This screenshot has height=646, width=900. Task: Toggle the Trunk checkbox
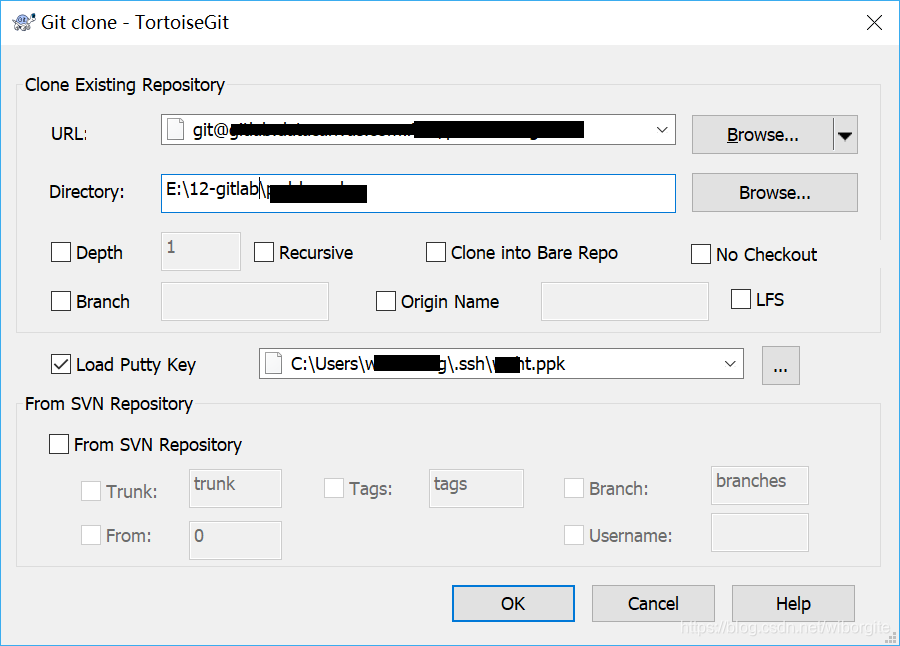[91, 491]
